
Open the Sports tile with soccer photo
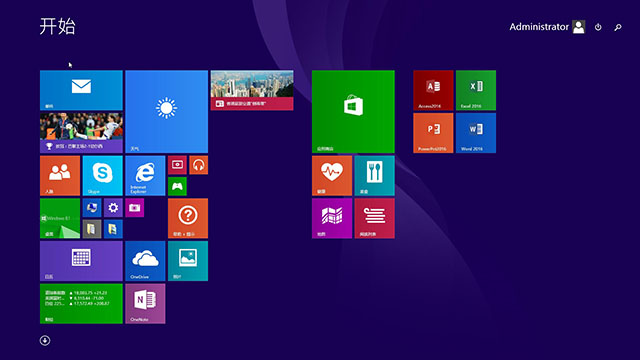pos(81,133)
